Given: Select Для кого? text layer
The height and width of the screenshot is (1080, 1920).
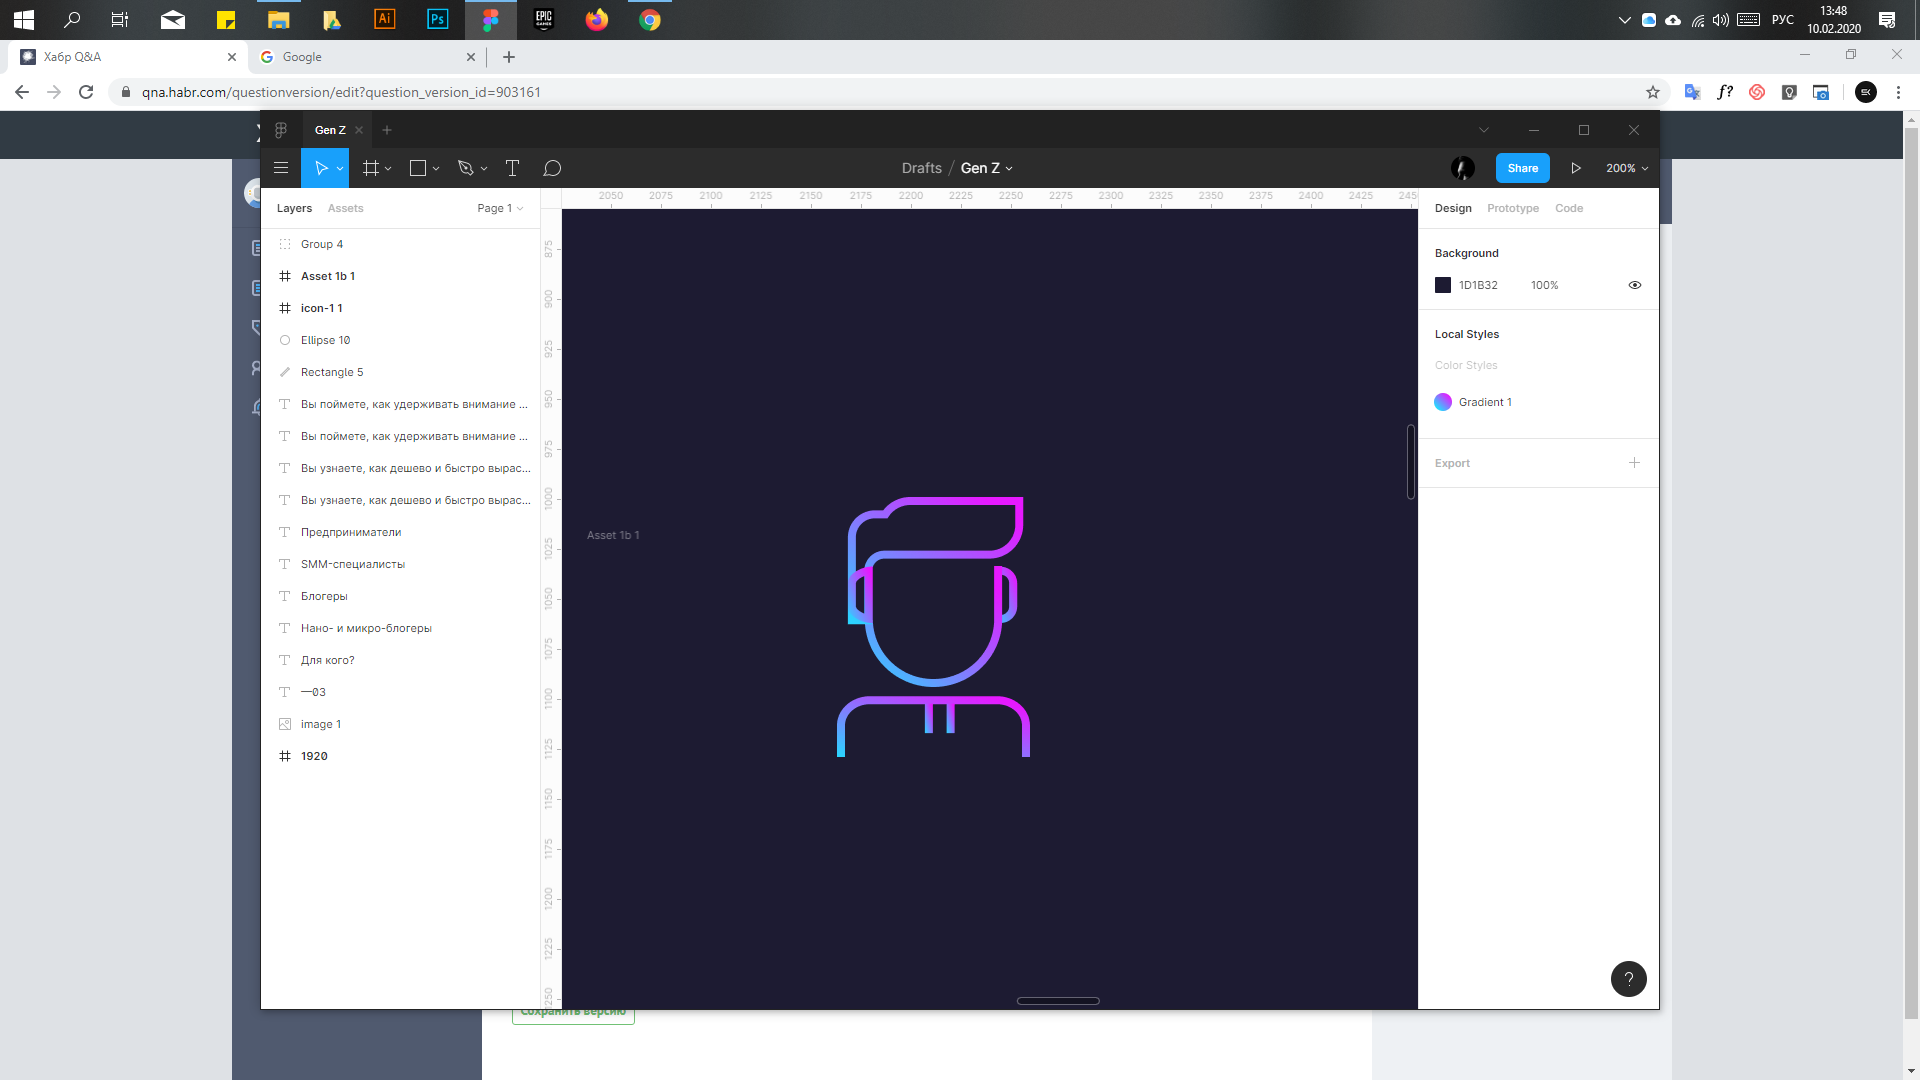Looking at the screenshot, I should click(x=400, y=660).
